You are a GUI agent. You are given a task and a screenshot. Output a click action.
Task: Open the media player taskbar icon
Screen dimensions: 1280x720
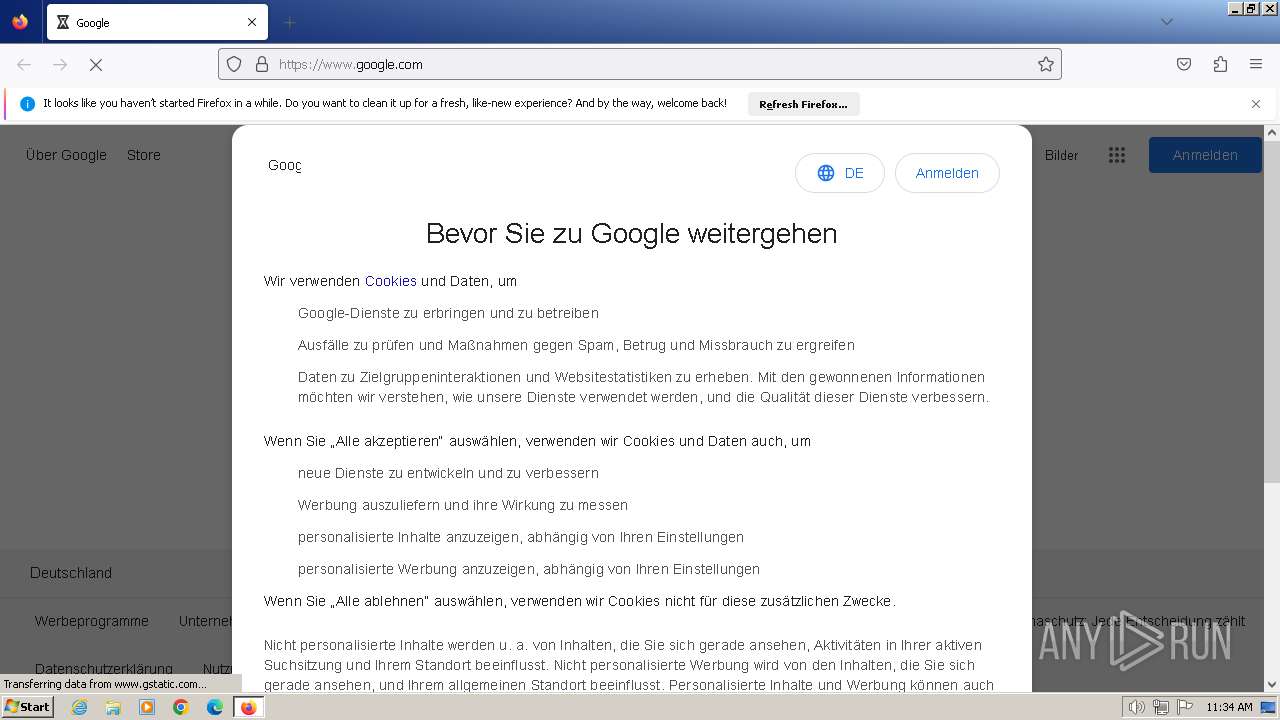click(x=147, y=707)
